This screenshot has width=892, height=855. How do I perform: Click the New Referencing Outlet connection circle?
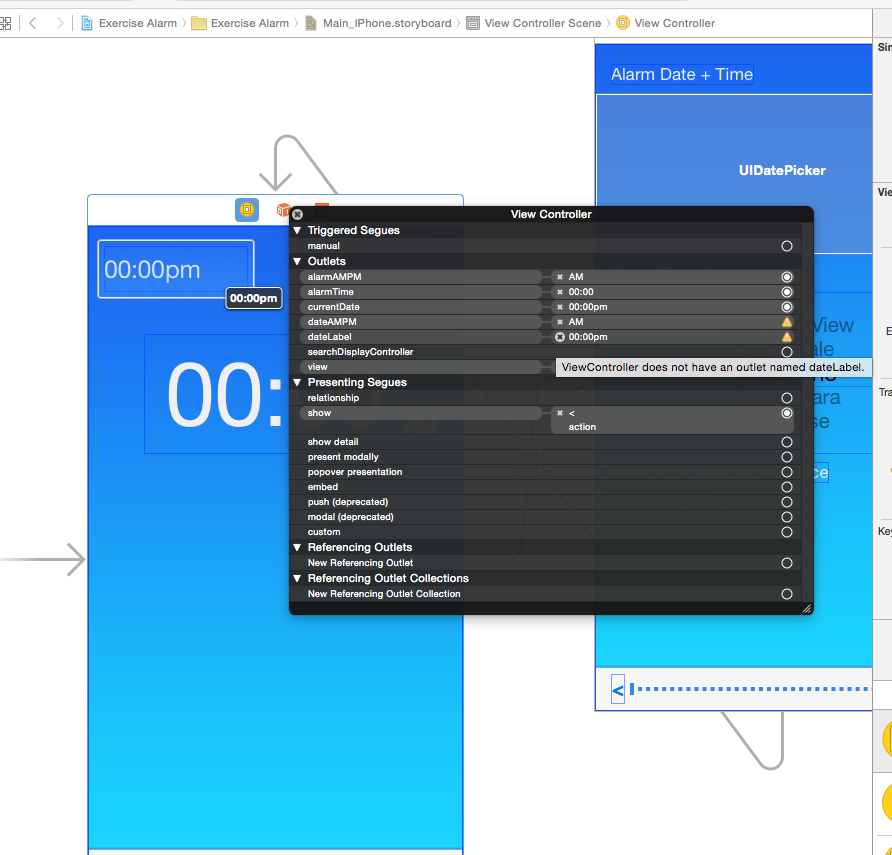(787, 563)
